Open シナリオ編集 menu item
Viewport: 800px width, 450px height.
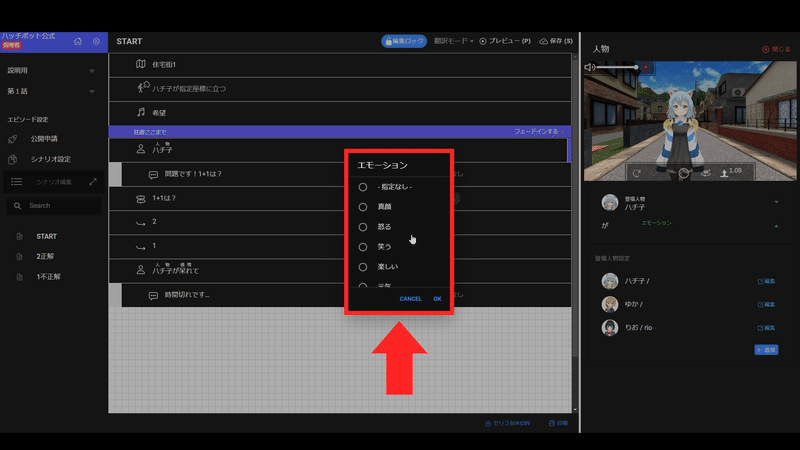coord(54,182)
